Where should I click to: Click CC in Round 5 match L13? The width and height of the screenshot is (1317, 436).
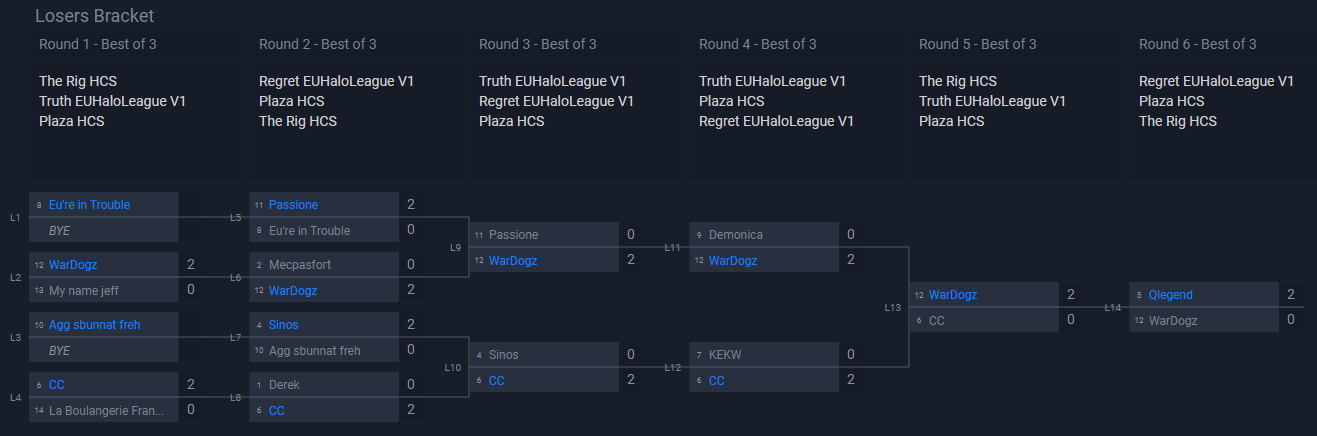tap(936, 321)
